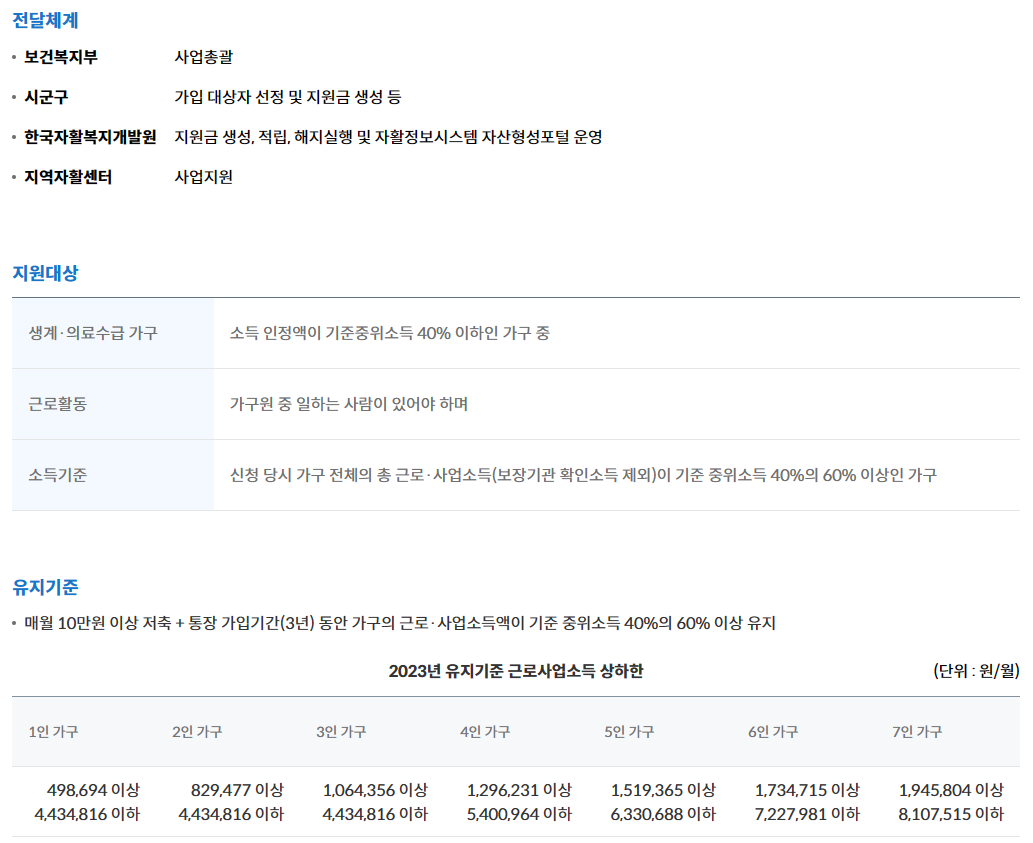Image resolution: width=1033 pixels, height=843 pixels.
Task: Click the 지원대상 section heading
Action: [x=45, y=273]
